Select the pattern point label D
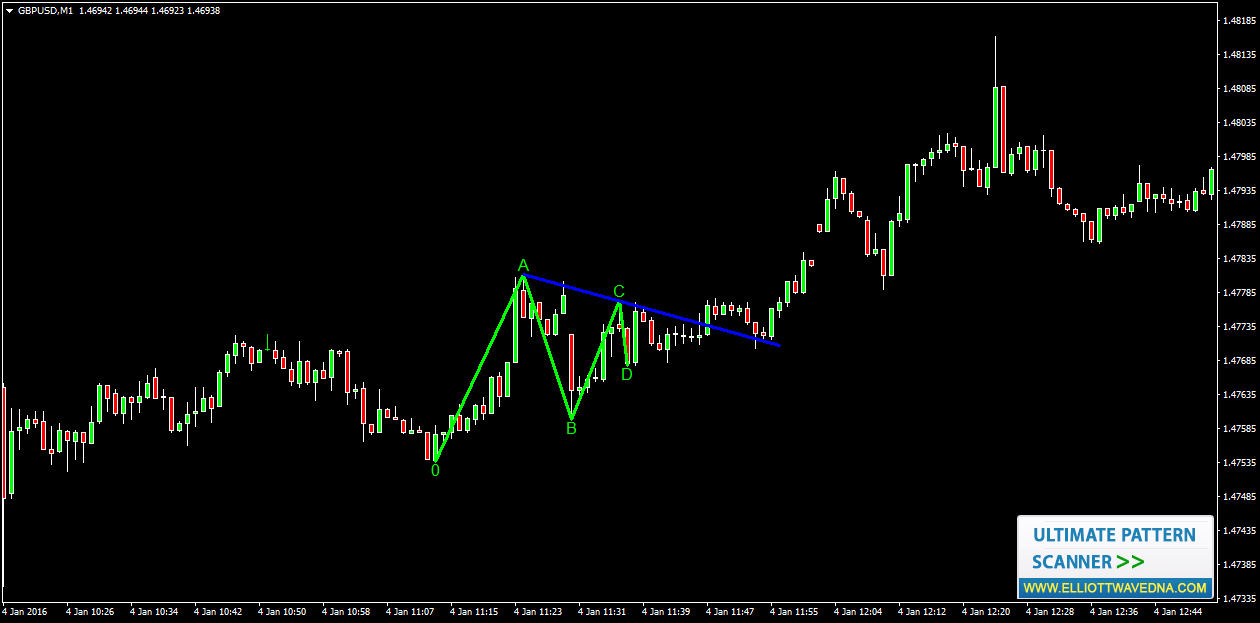1260x623 pixels. pos(627,374)
